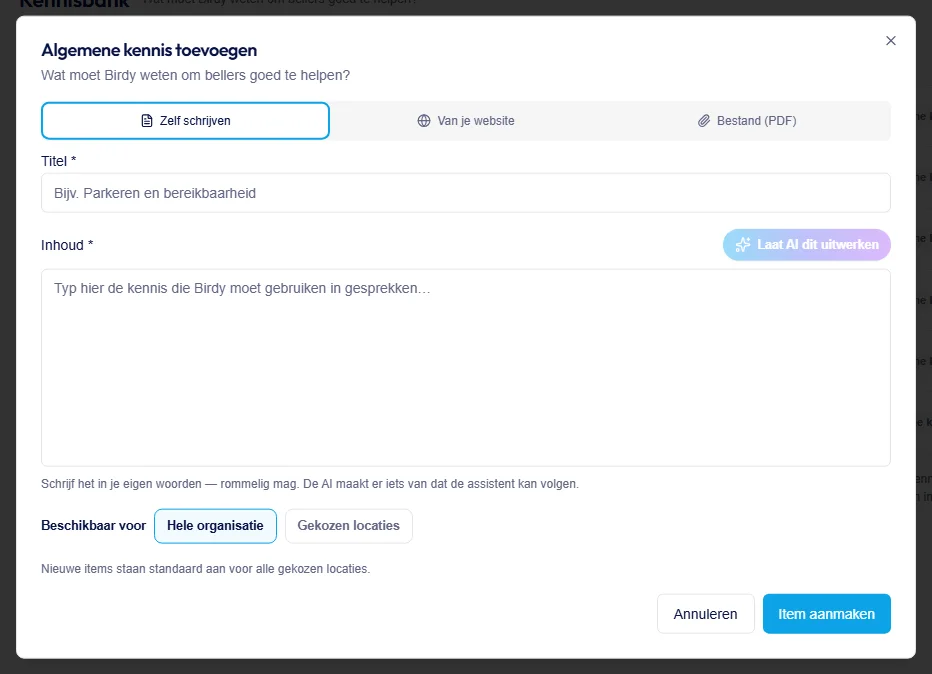Click the dimmed Kennisbank heading behind dialog
The width and height of the screenshot is (932, 674).
click(74, 4)
